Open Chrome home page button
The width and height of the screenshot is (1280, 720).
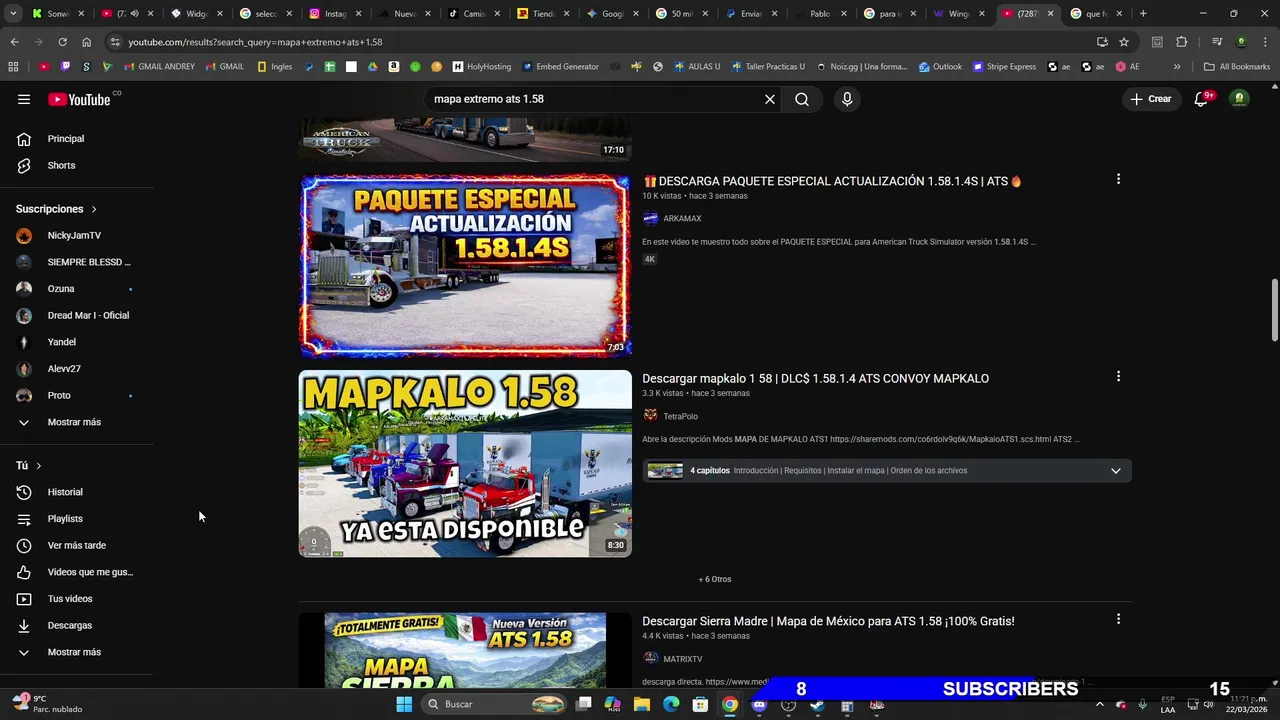point(86,42)
